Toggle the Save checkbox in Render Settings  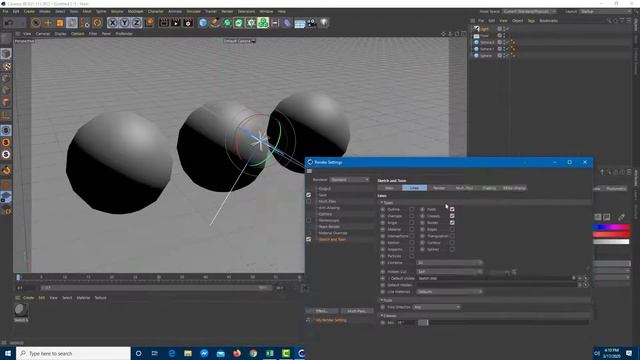pos(309,195)
